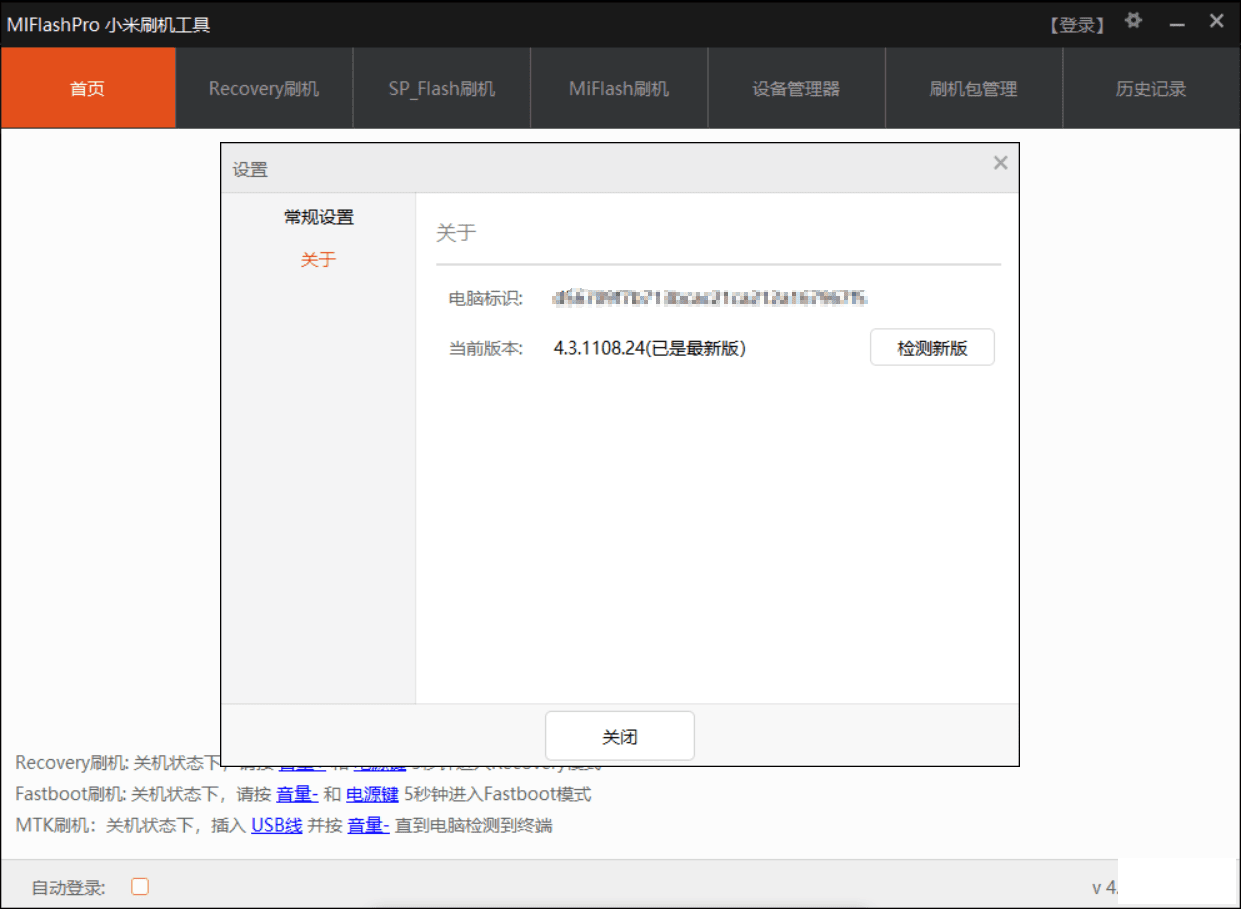
Task: Toggle the 自动登录 checkbox
Action: (140, 887)
